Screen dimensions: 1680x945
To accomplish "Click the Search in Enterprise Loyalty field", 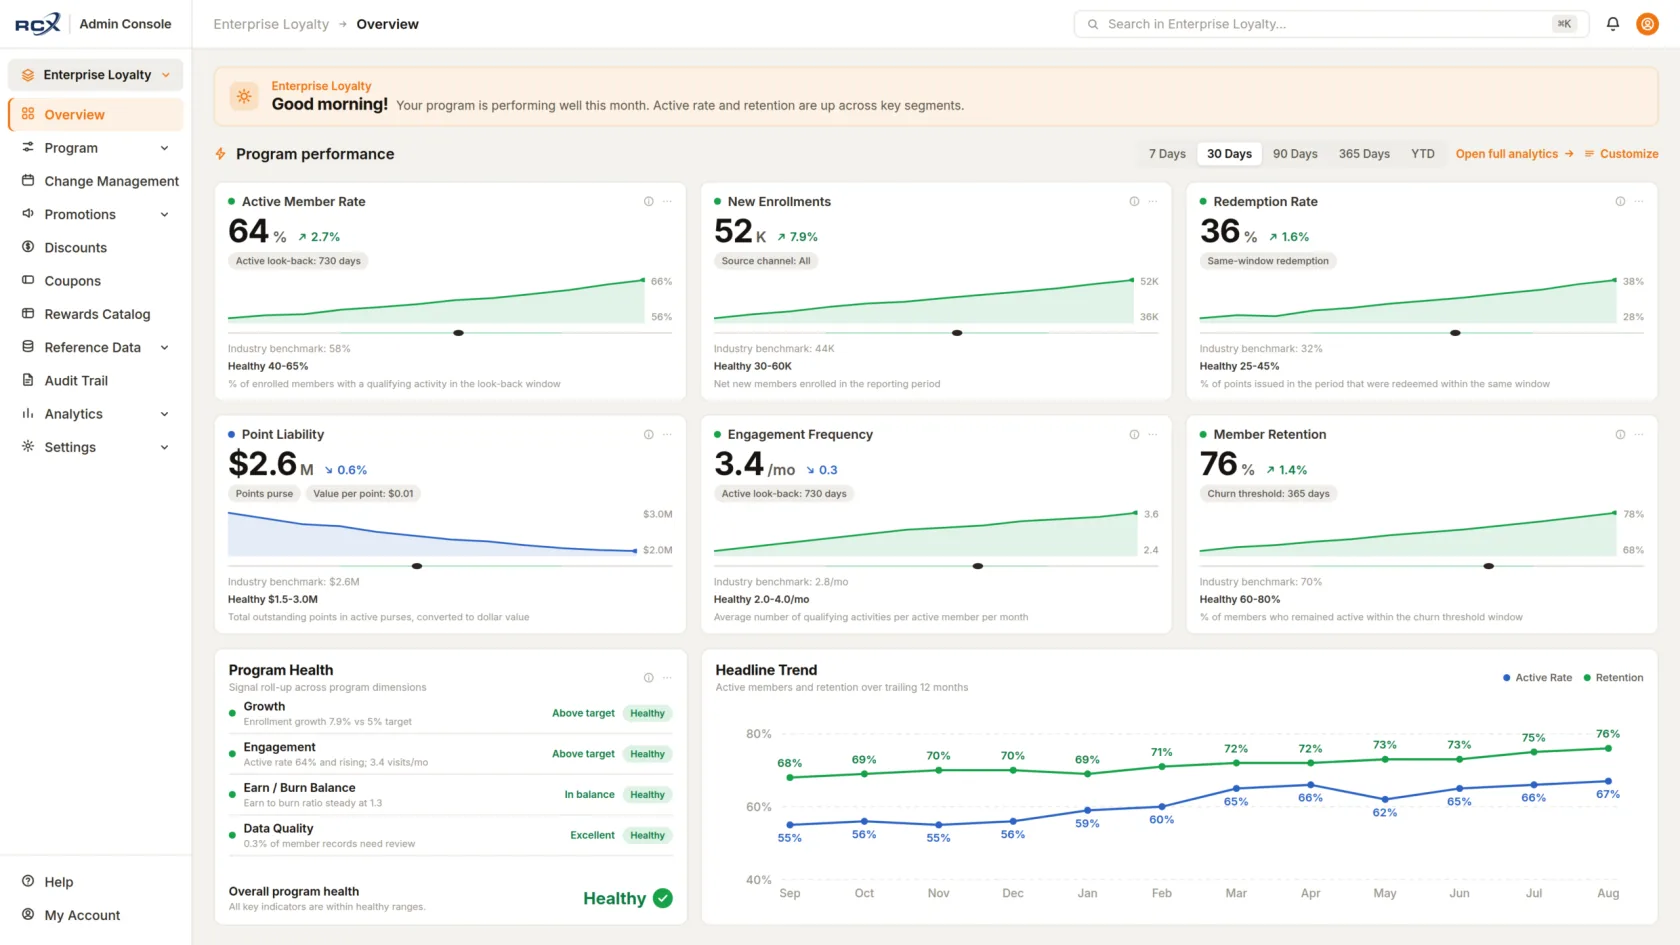I will [1331, 24].
